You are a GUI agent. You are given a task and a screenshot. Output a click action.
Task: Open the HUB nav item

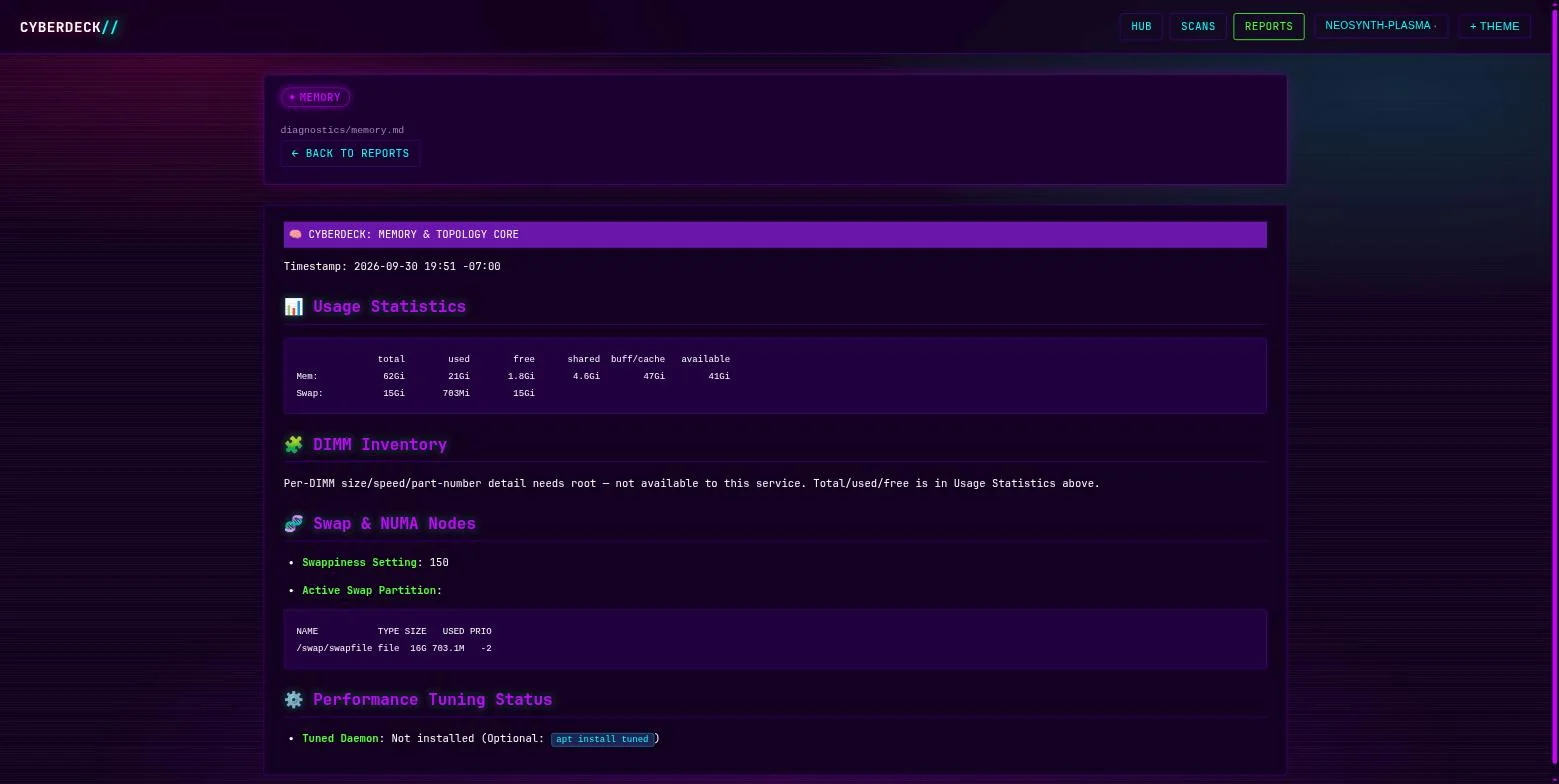click(1141, 27)
